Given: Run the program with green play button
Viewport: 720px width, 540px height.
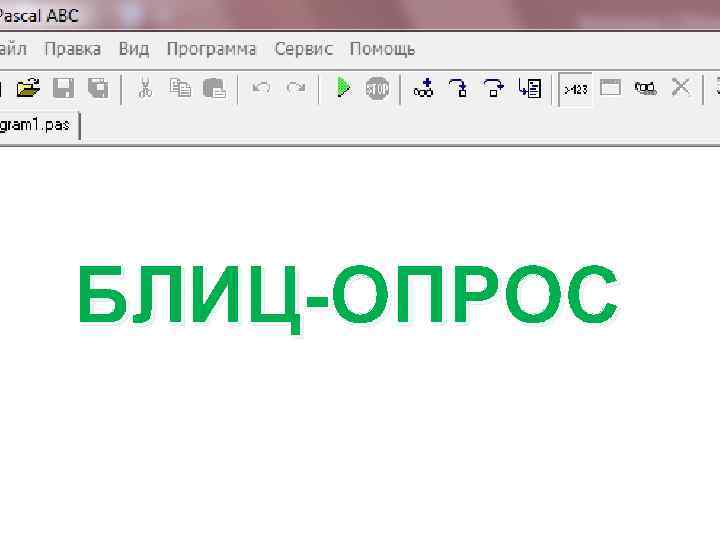Looking at the screenshot, I should pos(343,88).
